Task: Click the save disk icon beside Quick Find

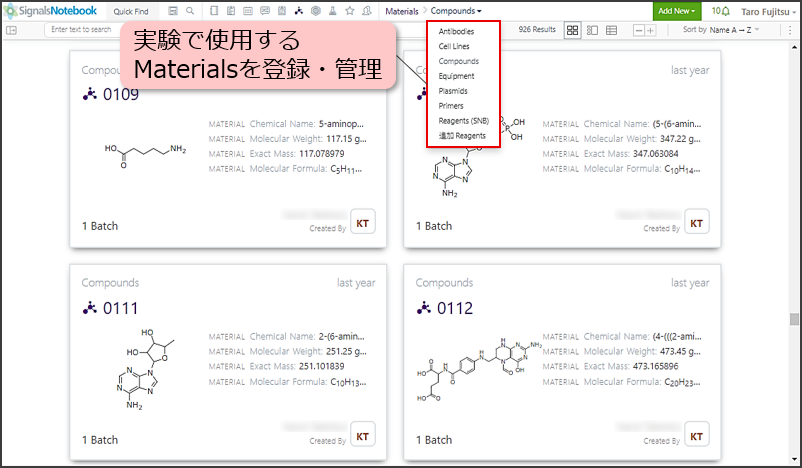Action: point(173,11)
